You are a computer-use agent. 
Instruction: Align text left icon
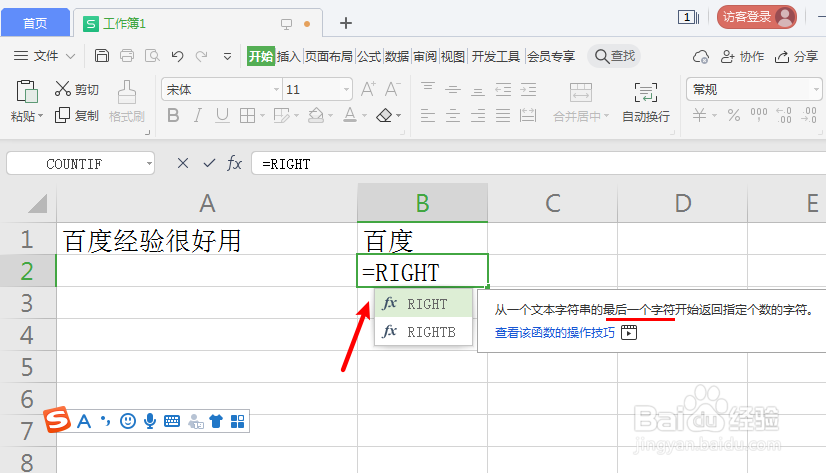(x=428, y=115)
